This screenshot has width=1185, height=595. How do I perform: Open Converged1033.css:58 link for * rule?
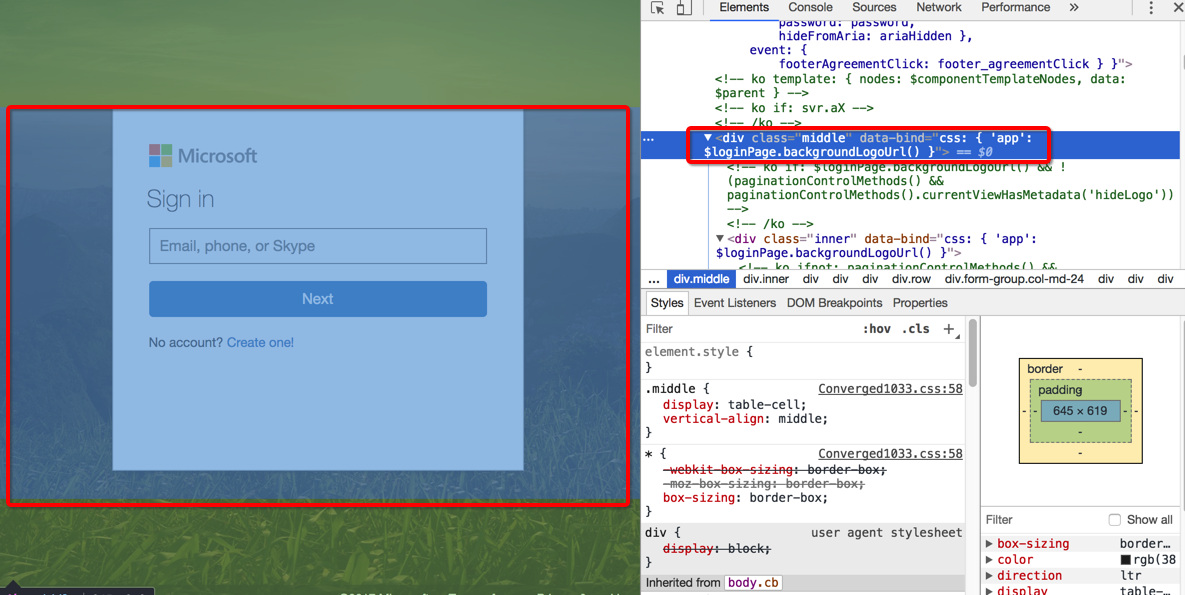[x=890, y=454]
